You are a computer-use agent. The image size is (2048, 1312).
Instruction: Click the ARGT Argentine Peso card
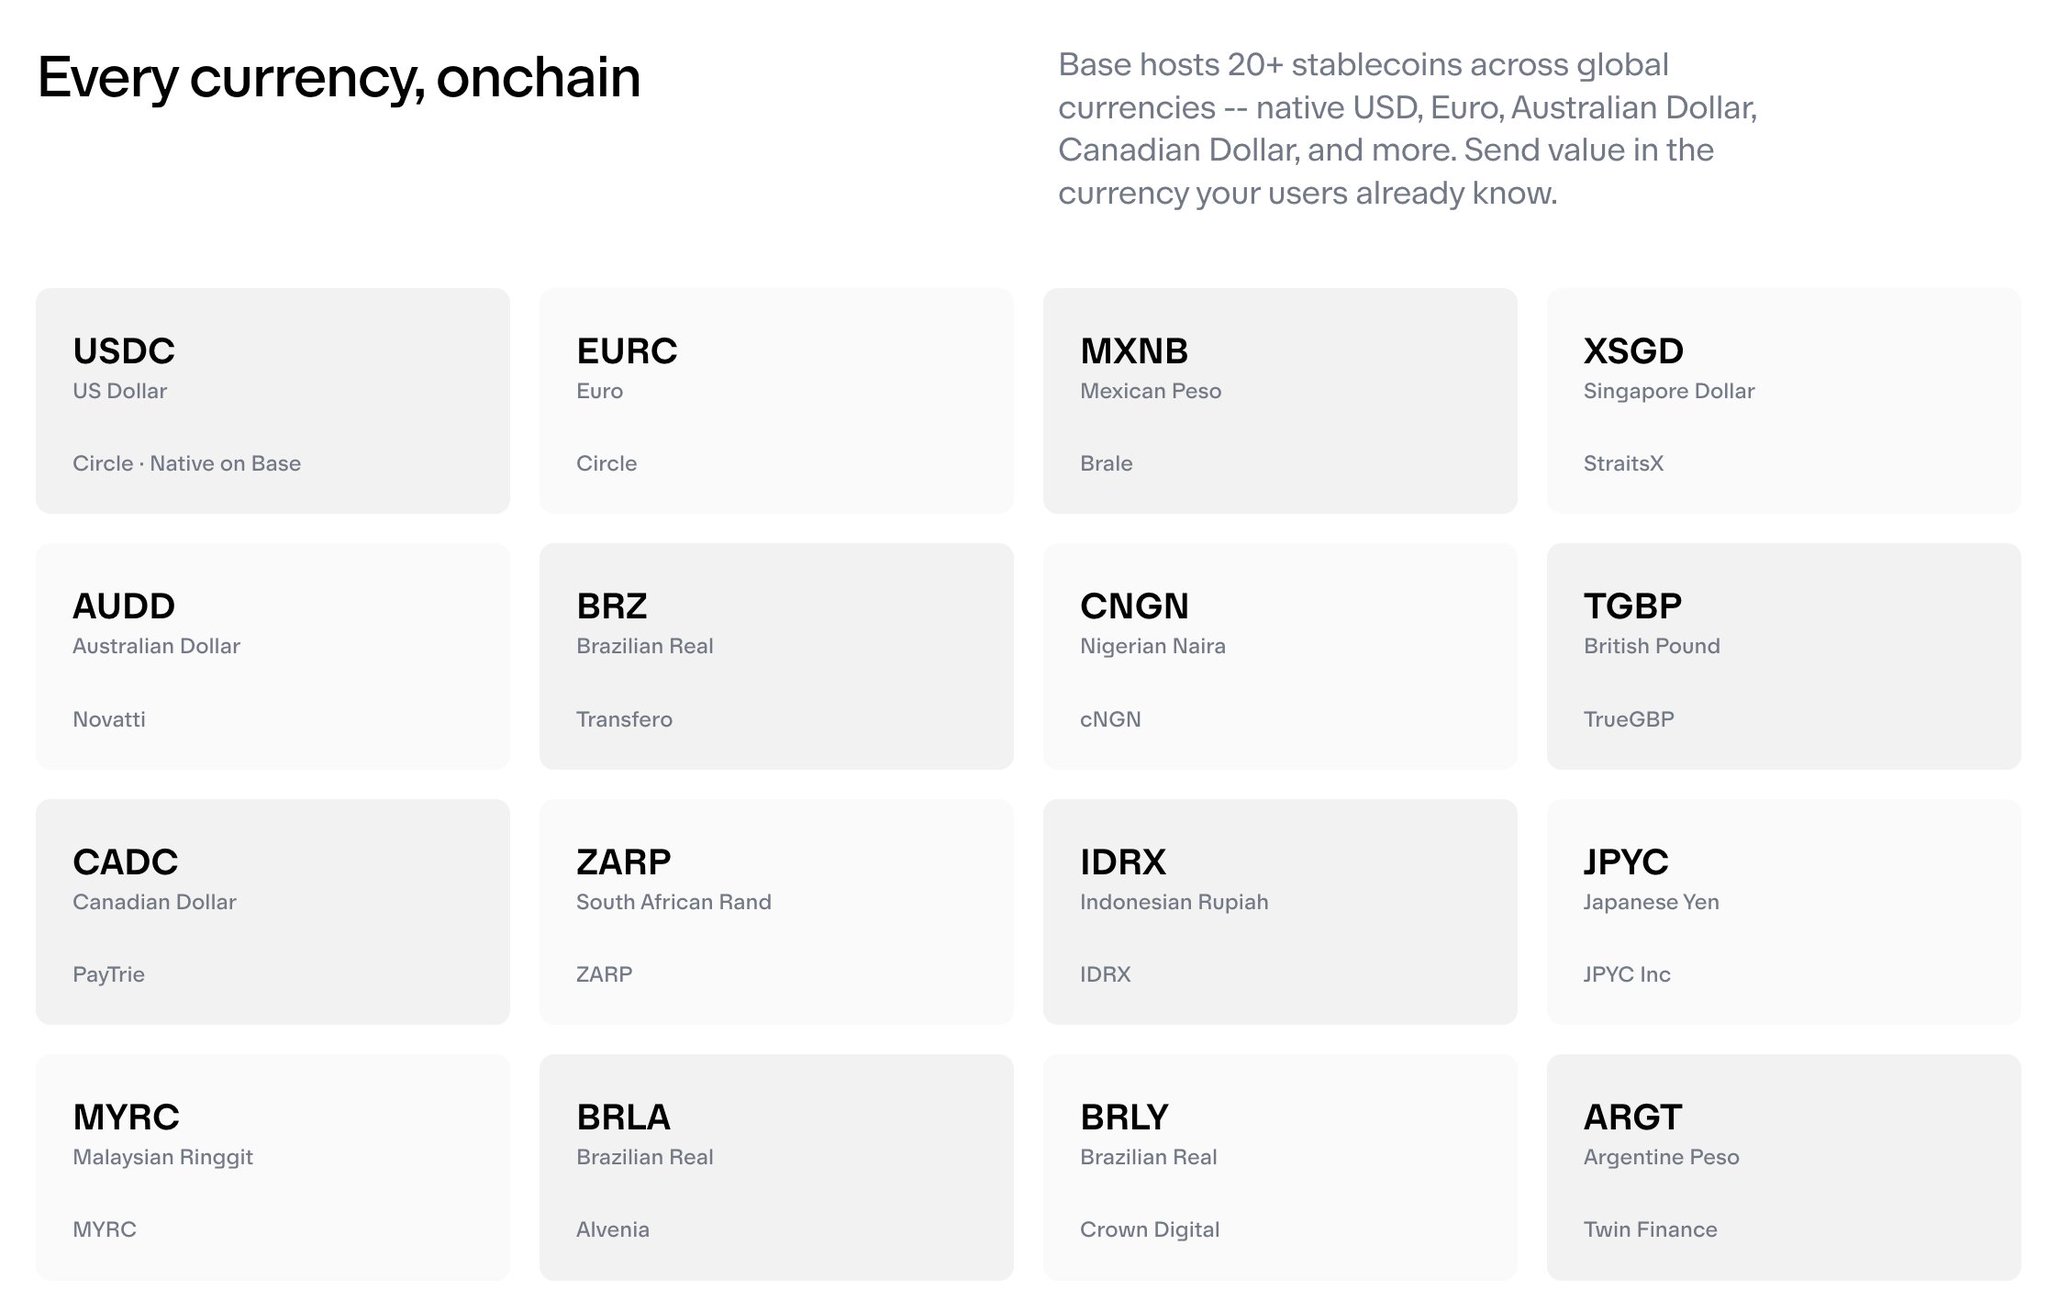pyautogui.click(x=1783, y=1167)
